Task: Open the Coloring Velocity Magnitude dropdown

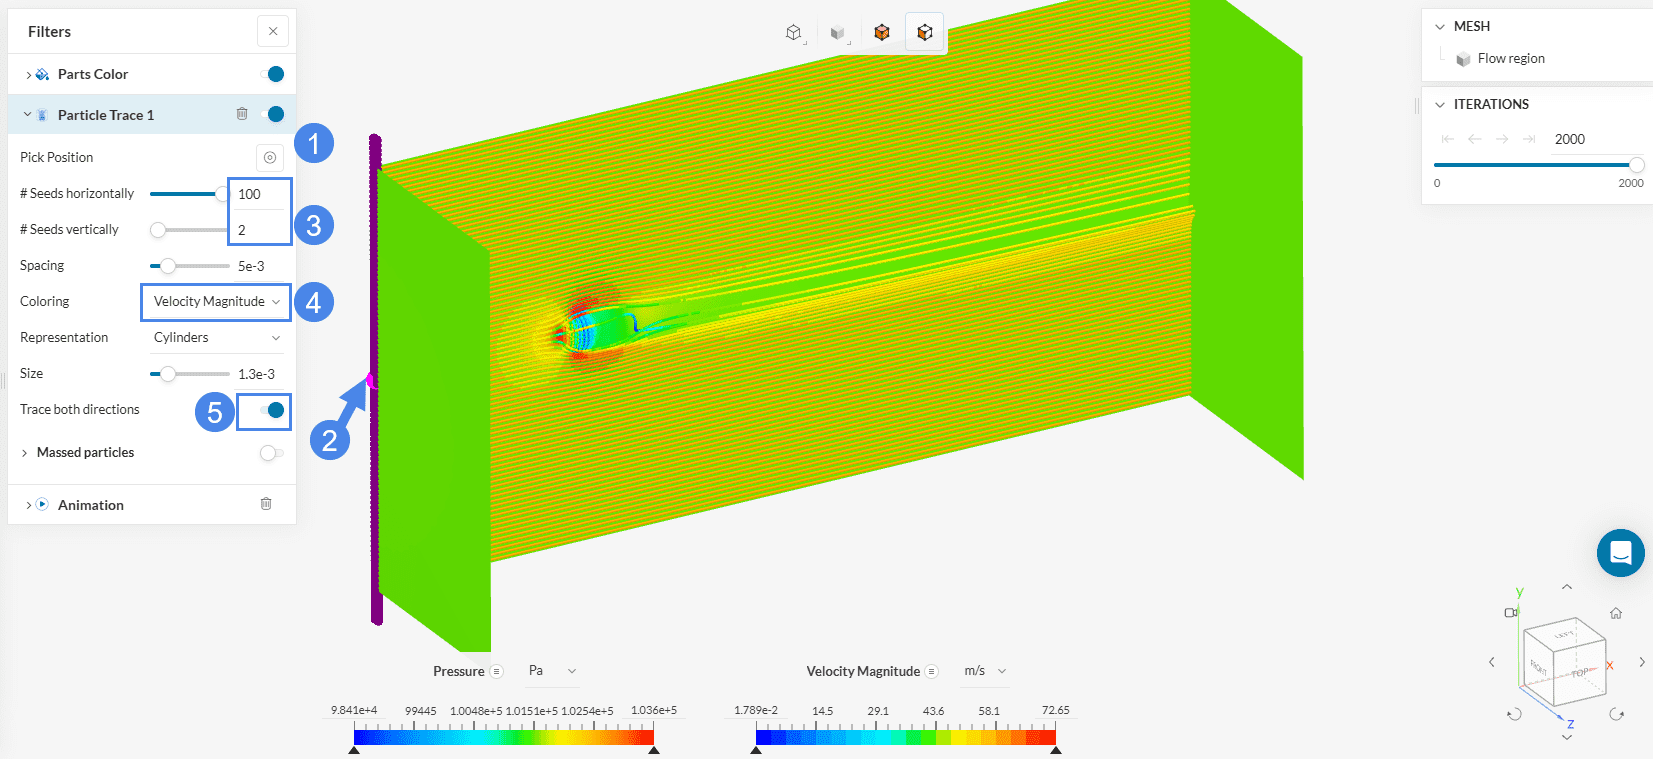Action: pyautogui.click(x=216, y=302)
